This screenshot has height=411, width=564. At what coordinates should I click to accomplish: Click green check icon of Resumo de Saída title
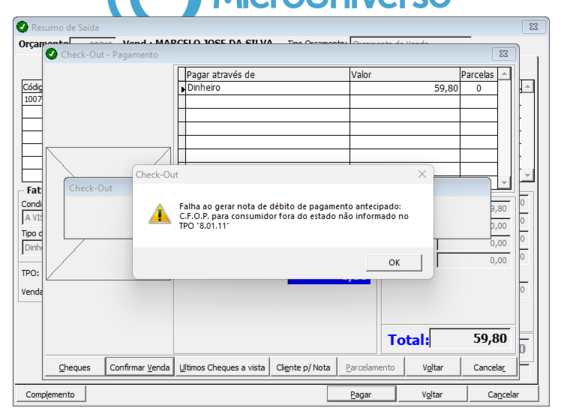pyautogui.click(x=22, y=27)
